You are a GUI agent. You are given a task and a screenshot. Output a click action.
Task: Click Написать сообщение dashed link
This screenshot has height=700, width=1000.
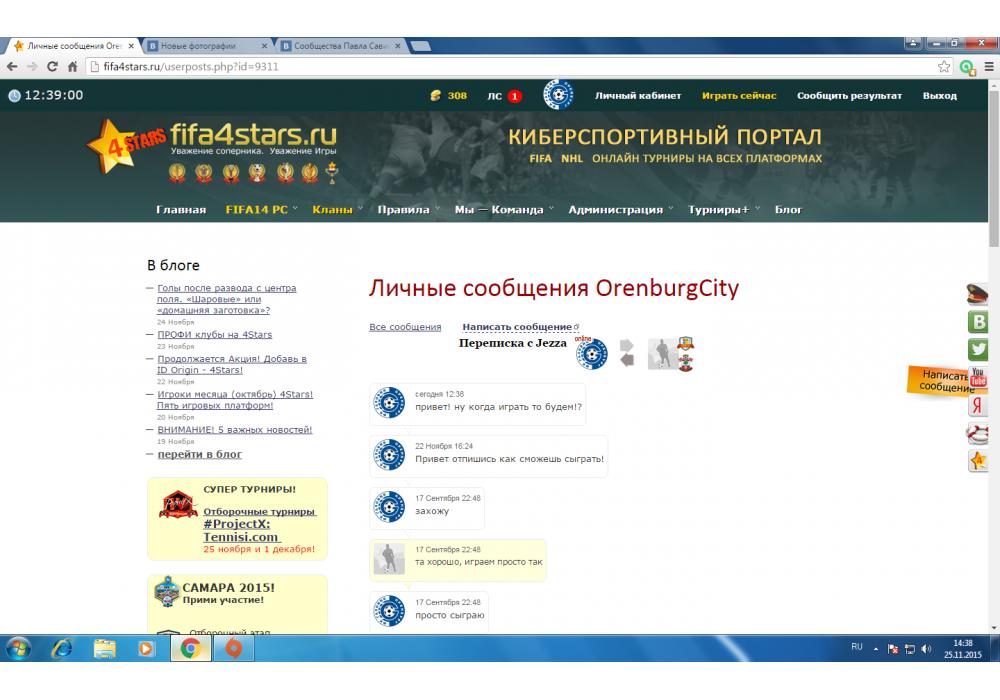(x=517, y=326)
